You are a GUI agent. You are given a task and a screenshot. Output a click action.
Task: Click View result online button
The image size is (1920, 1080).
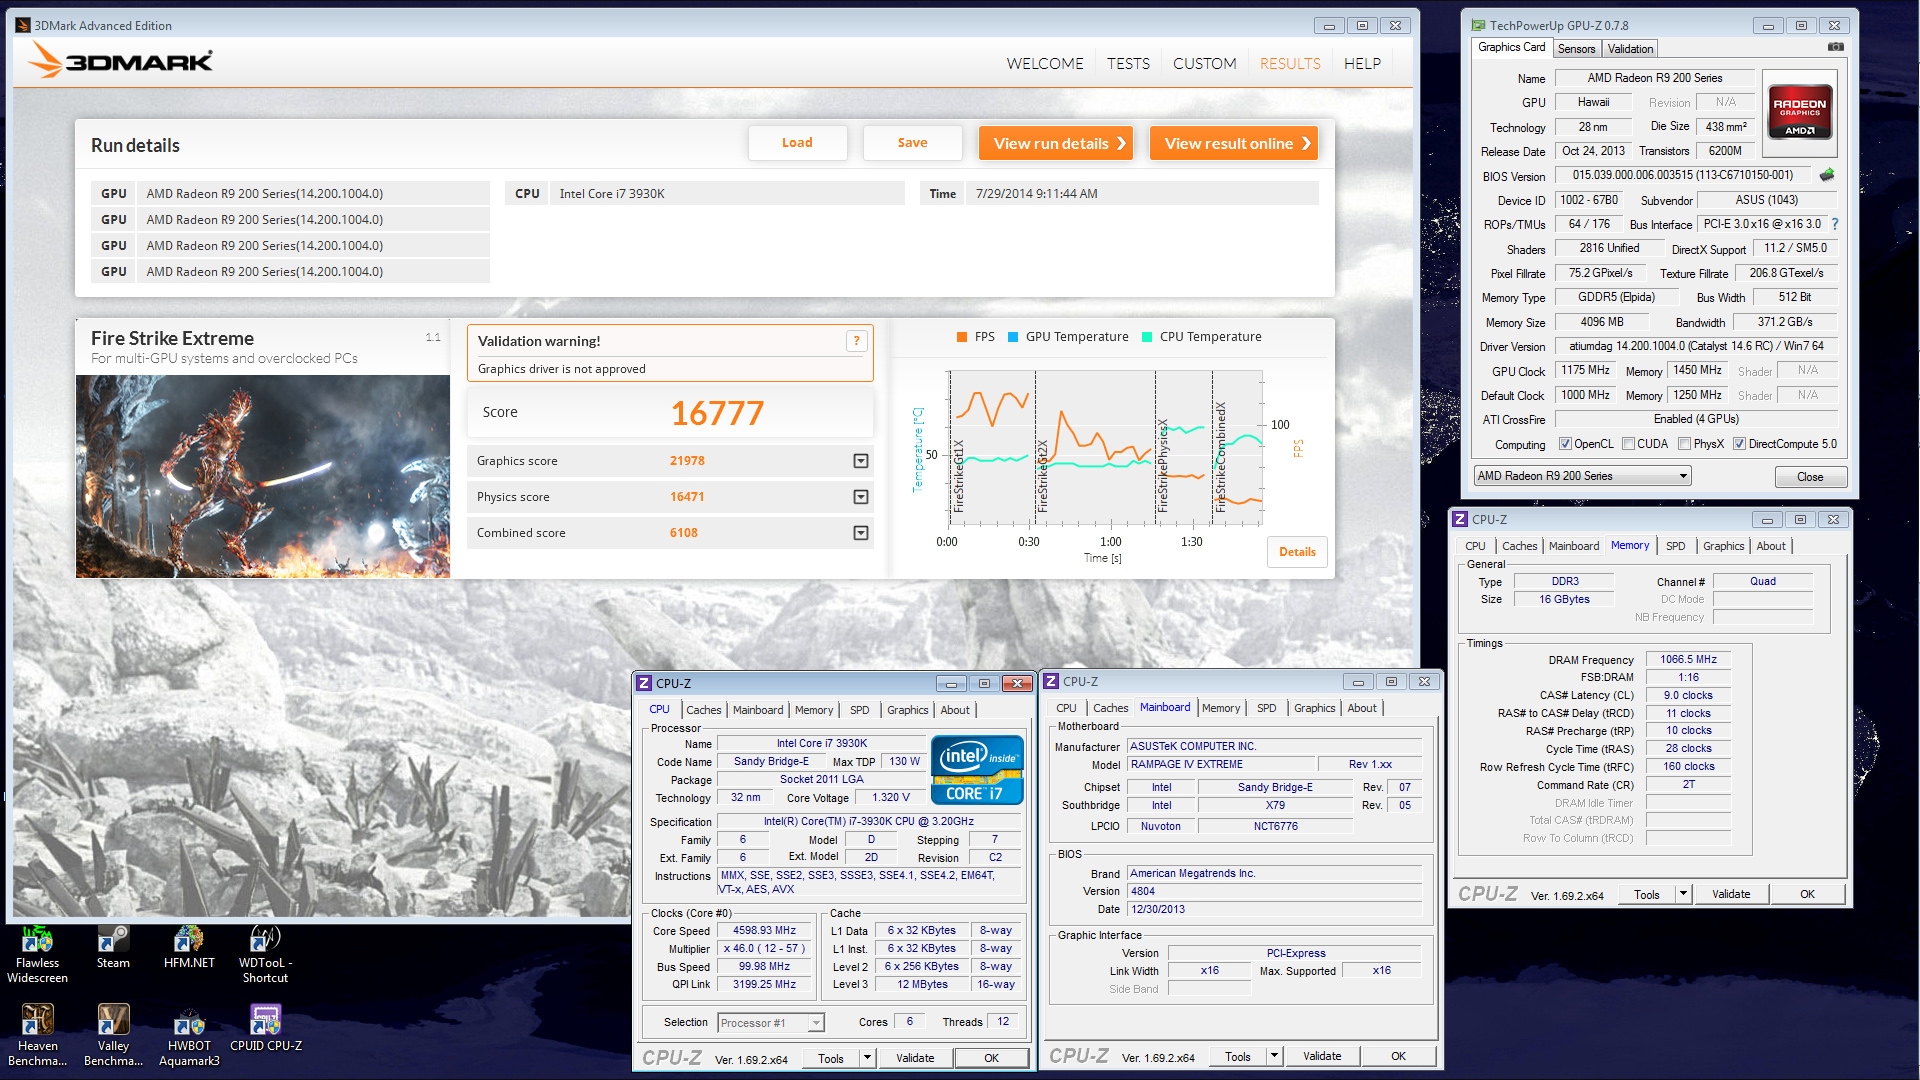[1234, 143]
